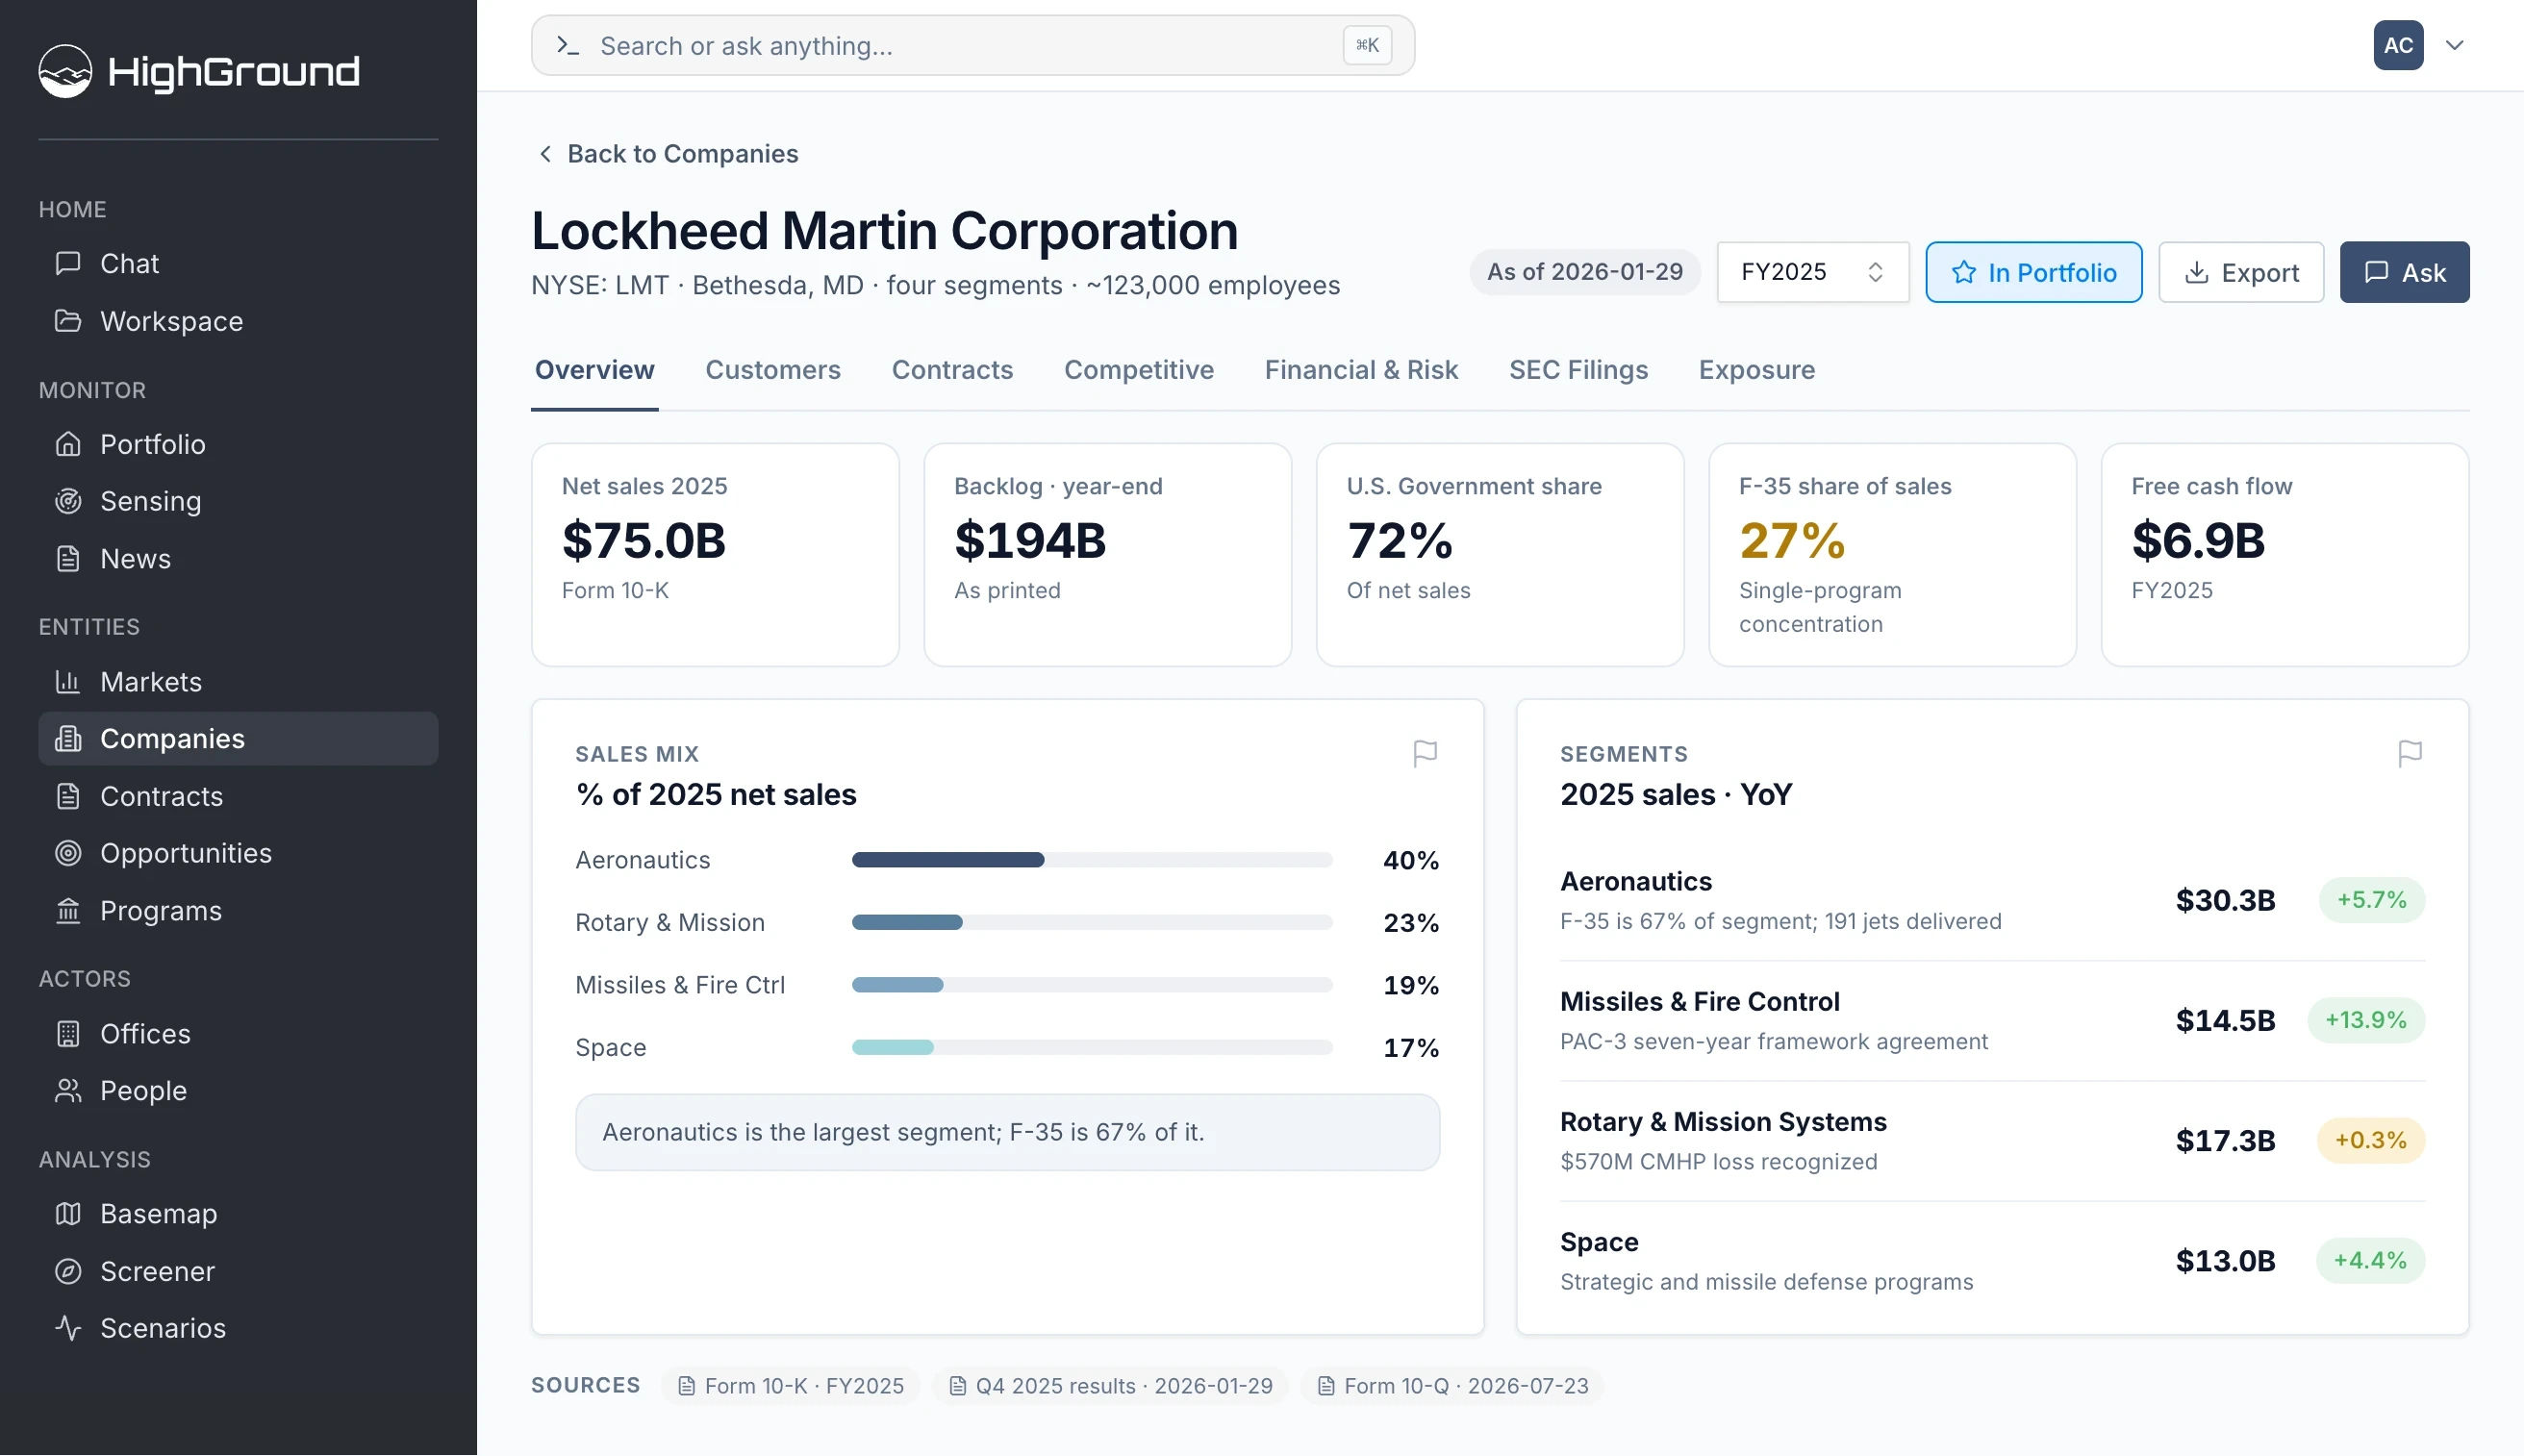This screenshot has width=2524, height=1456.
Task: Click the Export button
Action: point(2240,272)
